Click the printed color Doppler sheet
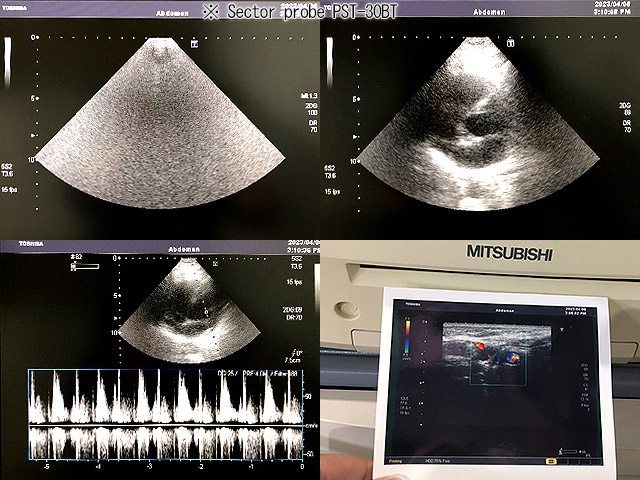Viewport: 640px width, 480px height. 495,382
